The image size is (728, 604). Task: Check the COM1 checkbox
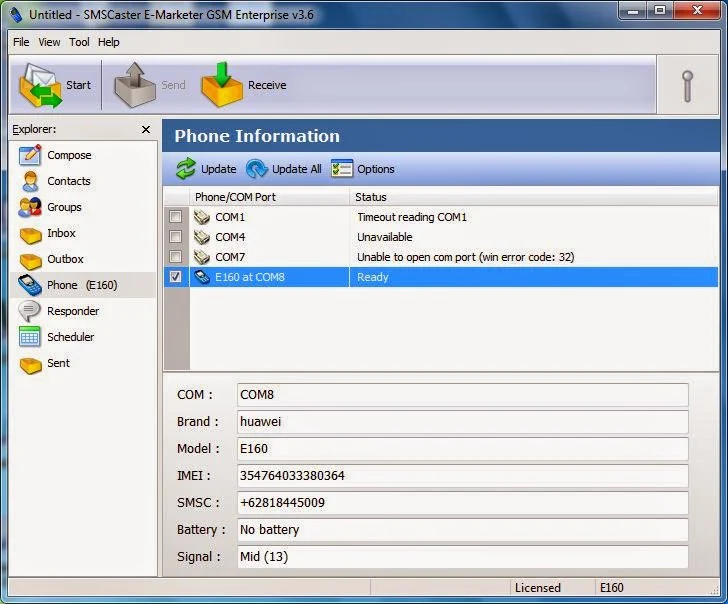(x=176, y=216)
